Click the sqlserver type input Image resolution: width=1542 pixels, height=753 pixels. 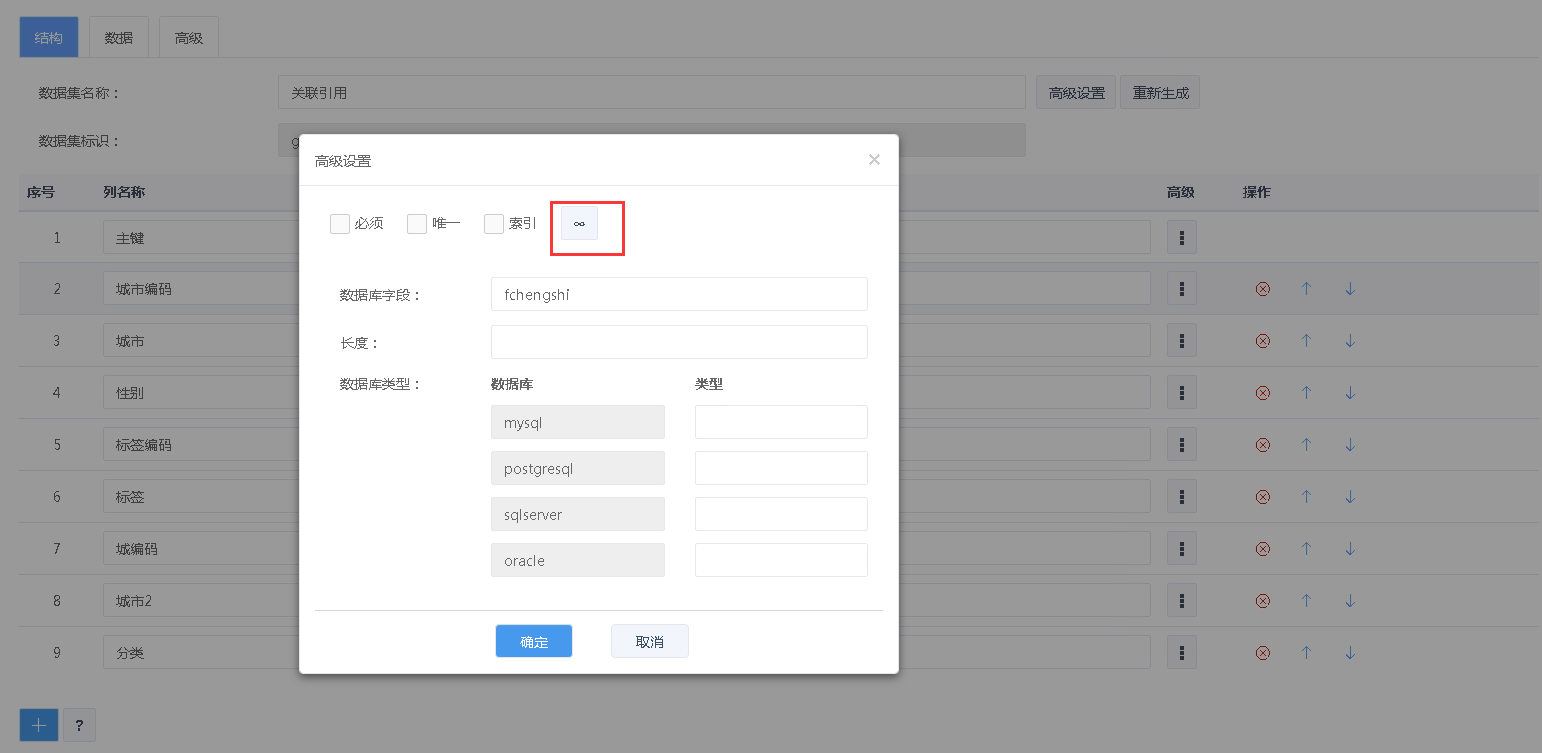[x=781, y=514]
